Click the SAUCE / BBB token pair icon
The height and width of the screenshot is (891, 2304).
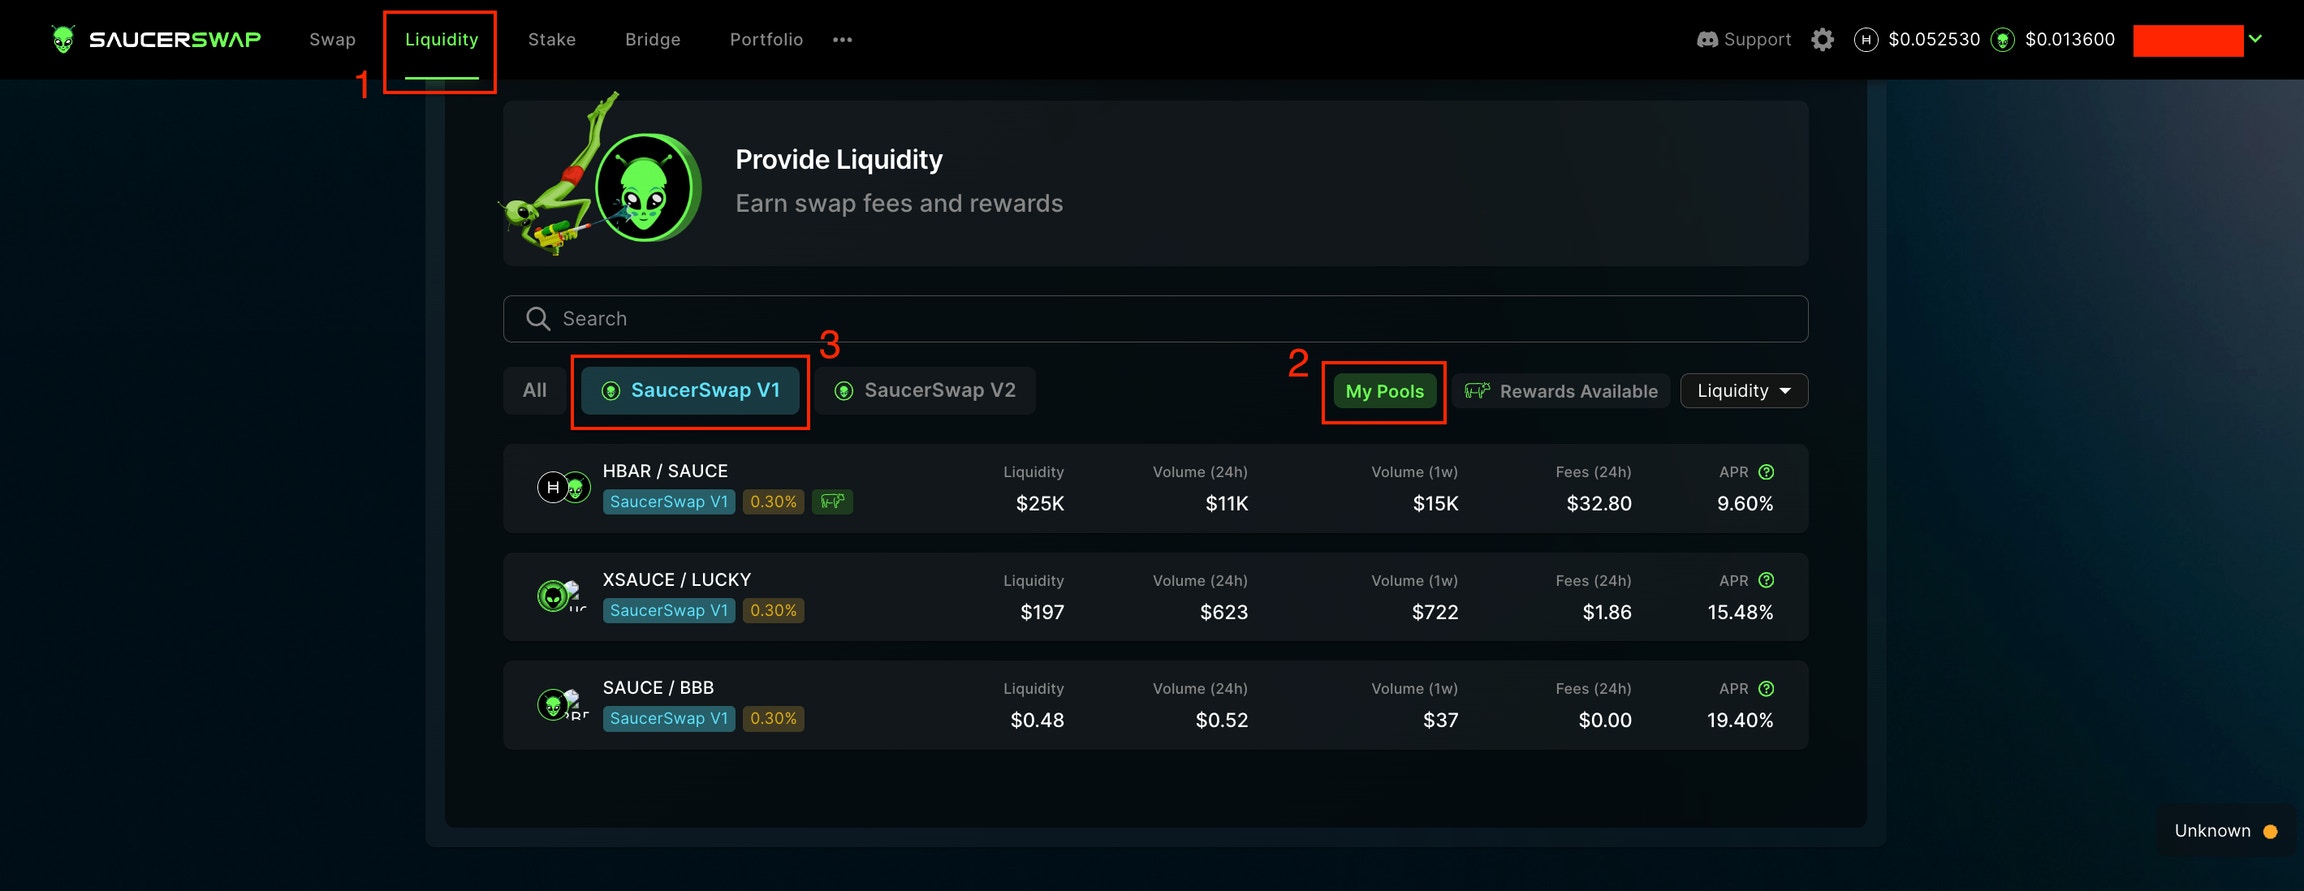[x=562, y=704]
